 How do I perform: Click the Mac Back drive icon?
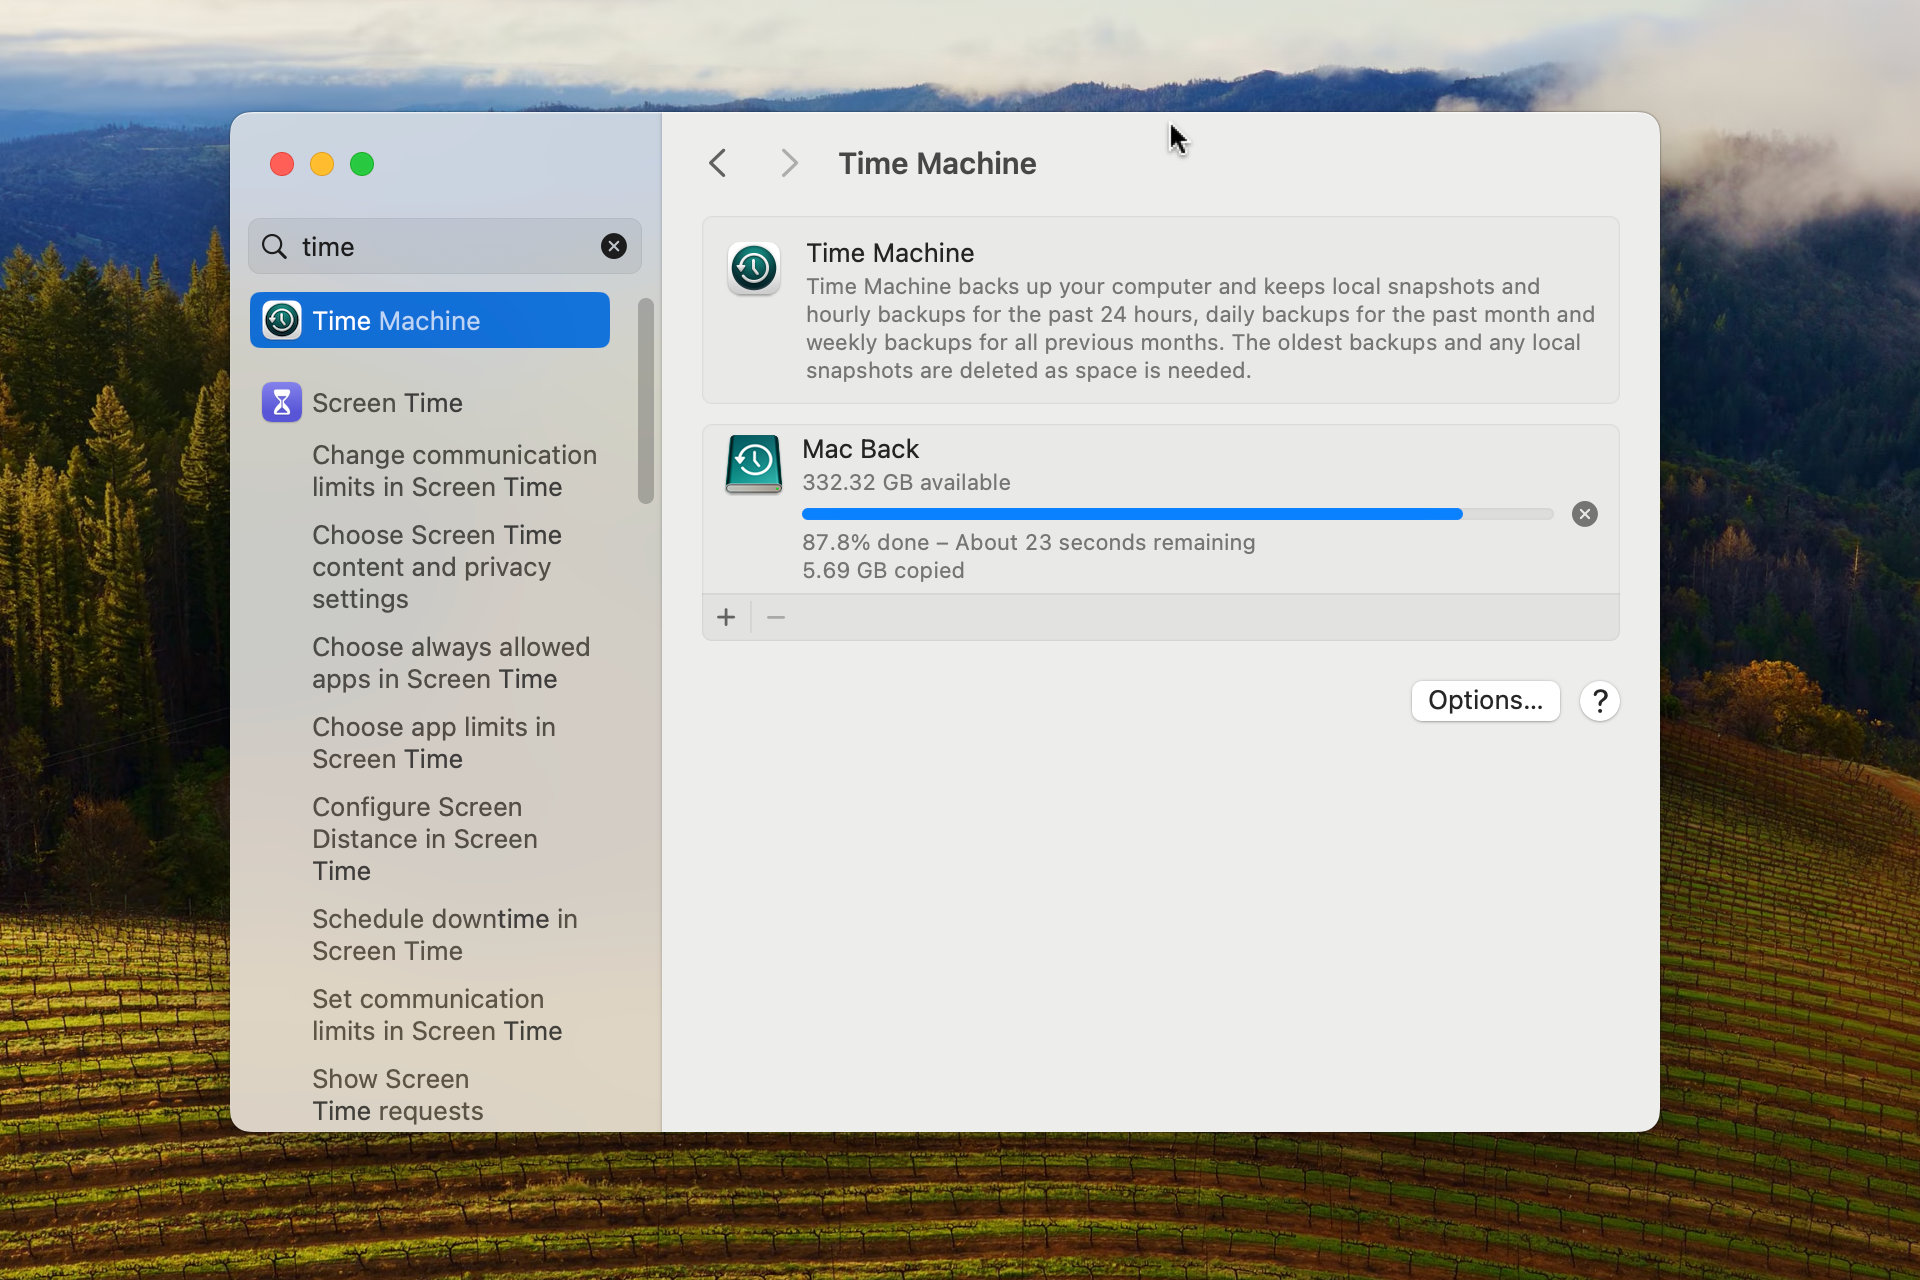tap(753, 463)
